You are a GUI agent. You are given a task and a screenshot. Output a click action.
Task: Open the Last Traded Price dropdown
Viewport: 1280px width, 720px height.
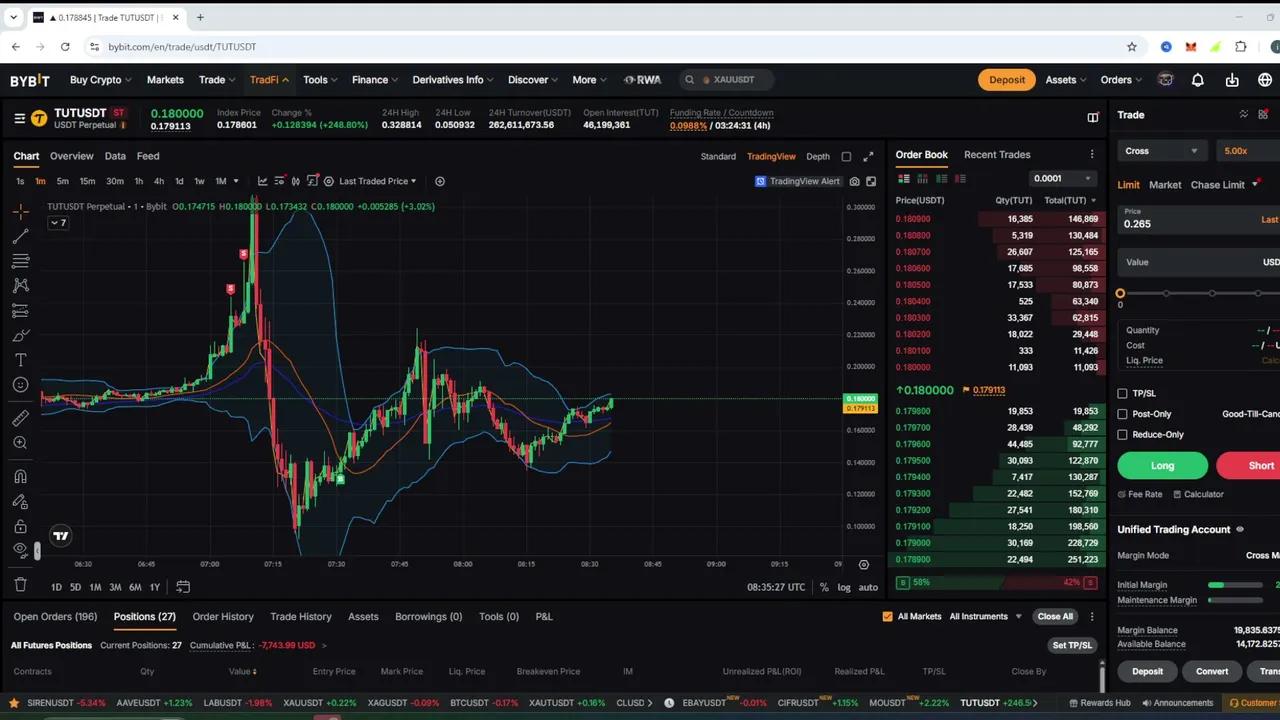[377, 181]
